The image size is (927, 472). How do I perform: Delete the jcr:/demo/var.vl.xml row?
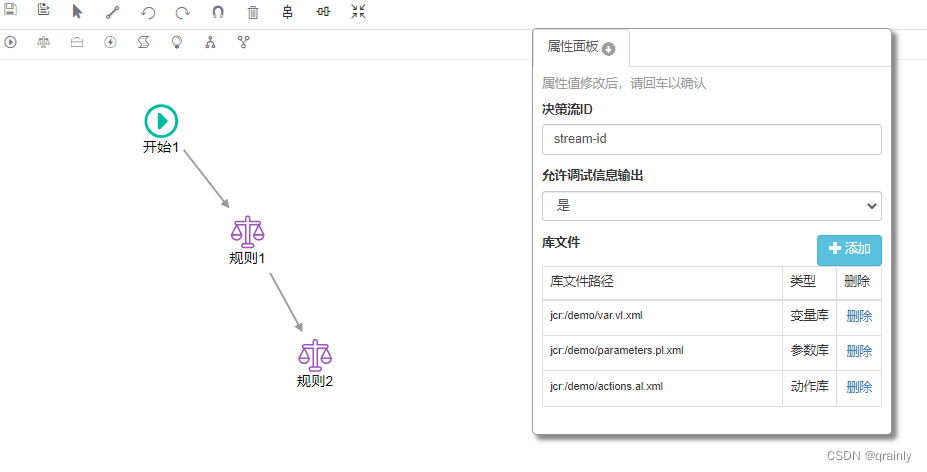pyautogui.click(x=859, y=316)
